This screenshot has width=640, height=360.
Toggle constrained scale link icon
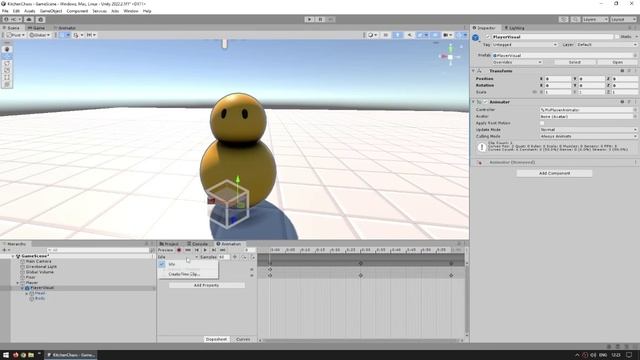click(x=535, y=92)
